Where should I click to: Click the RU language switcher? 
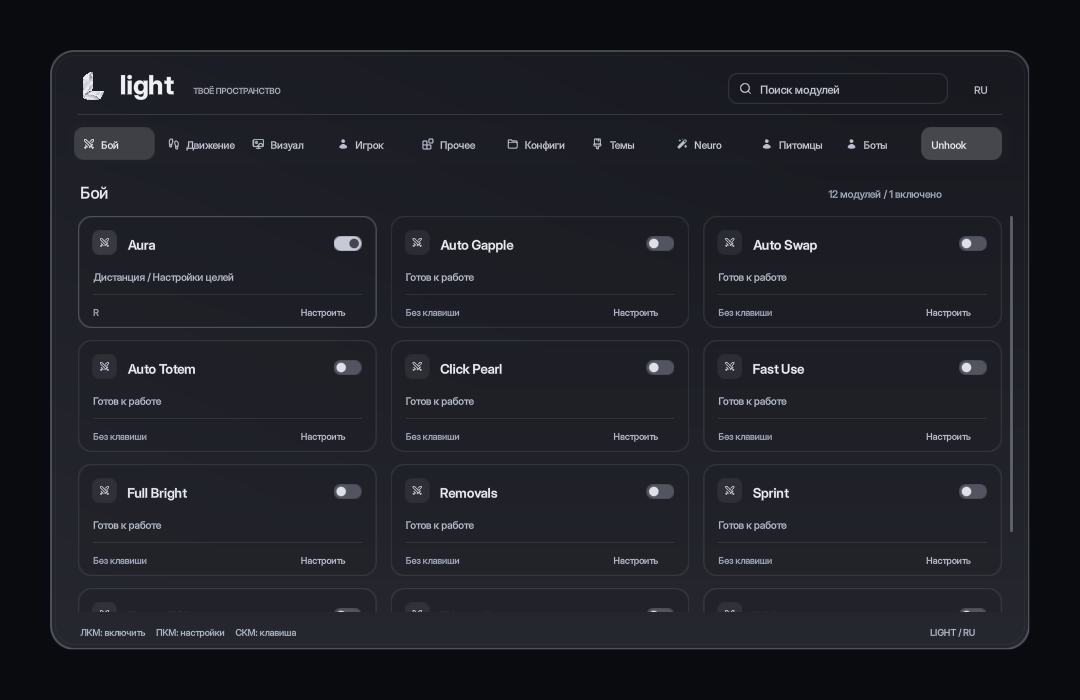(981, 90)
